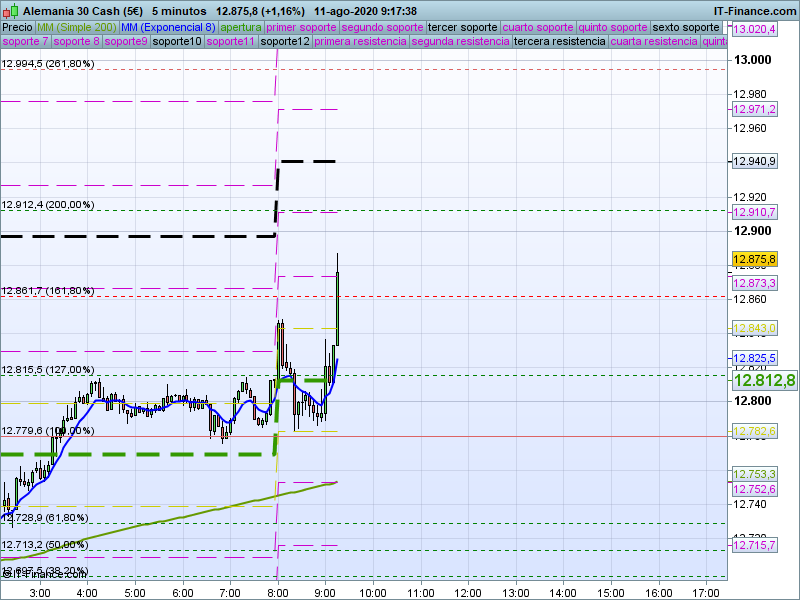Click the orange 12.875,8 current price tag
800x600 pixels.
755,259
